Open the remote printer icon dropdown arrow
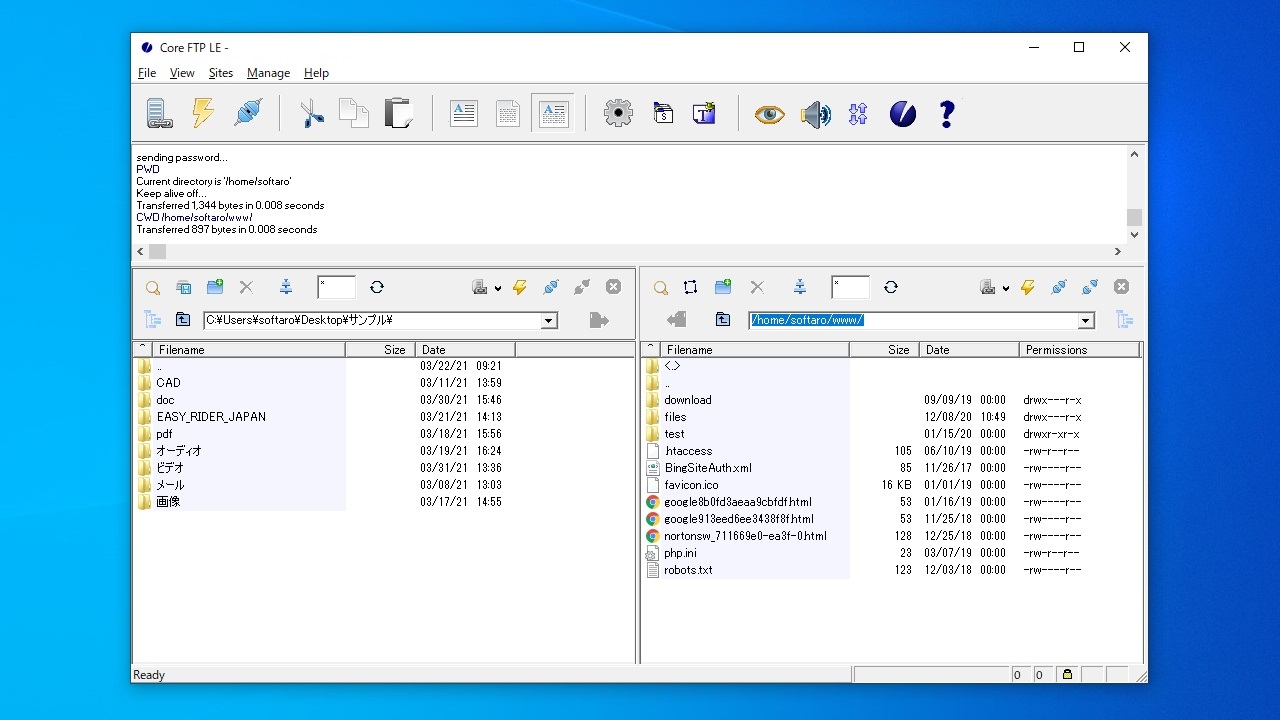 coord(1006,289)
